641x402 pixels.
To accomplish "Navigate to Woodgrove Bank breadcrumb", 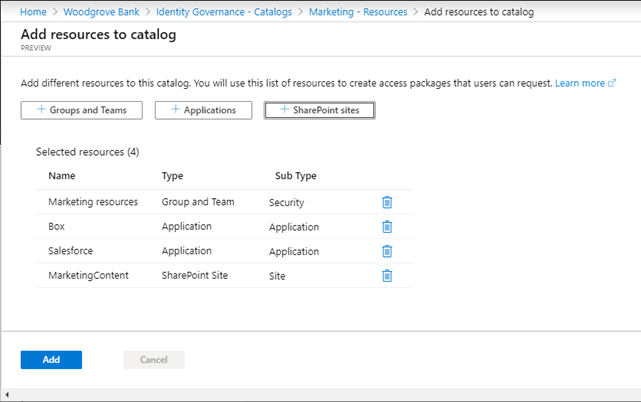I will coord(102,12).
